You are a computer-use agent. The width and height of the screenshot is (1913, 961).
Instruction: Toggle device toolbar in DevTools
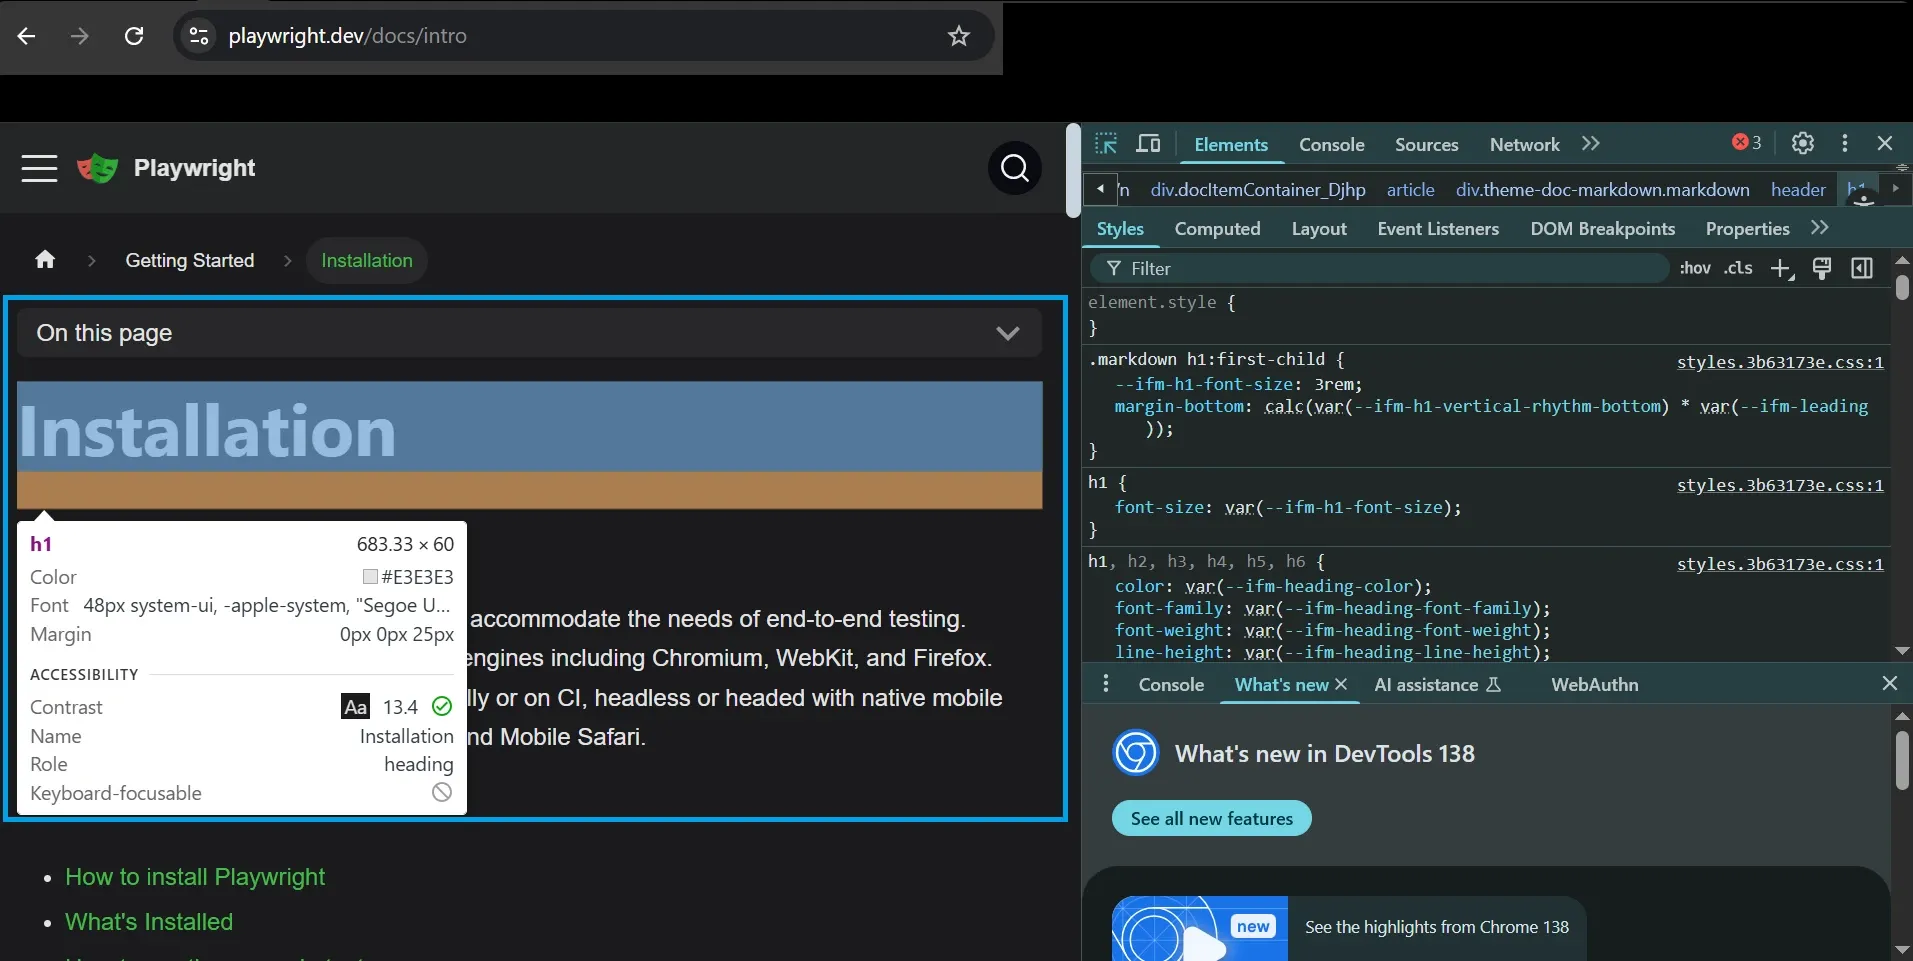pyautogui.click(x=1148, y=144)
